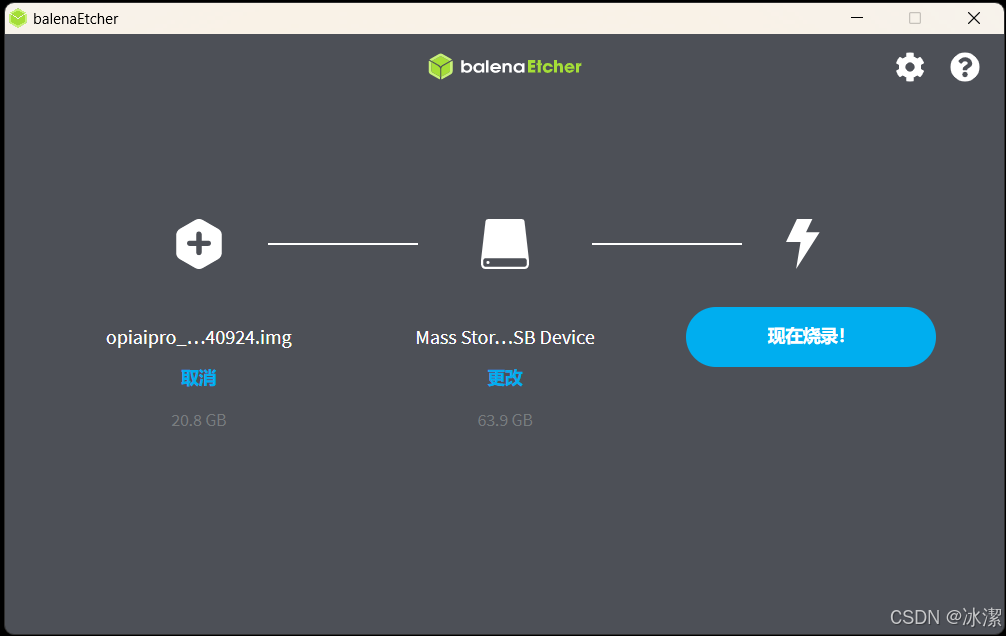Start flashing with 现在烧录! button

tap(810, 337)
